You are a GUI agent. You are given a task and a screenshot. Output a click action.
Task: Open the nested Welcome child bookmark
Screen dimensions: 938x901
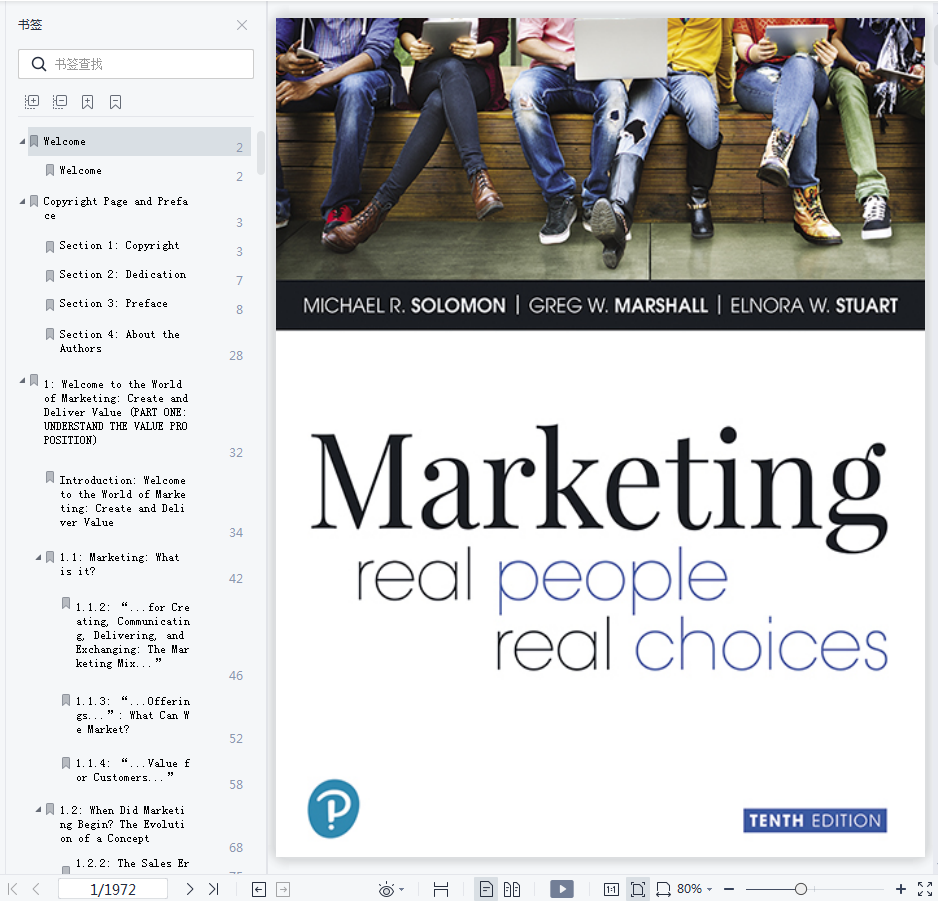81,171
